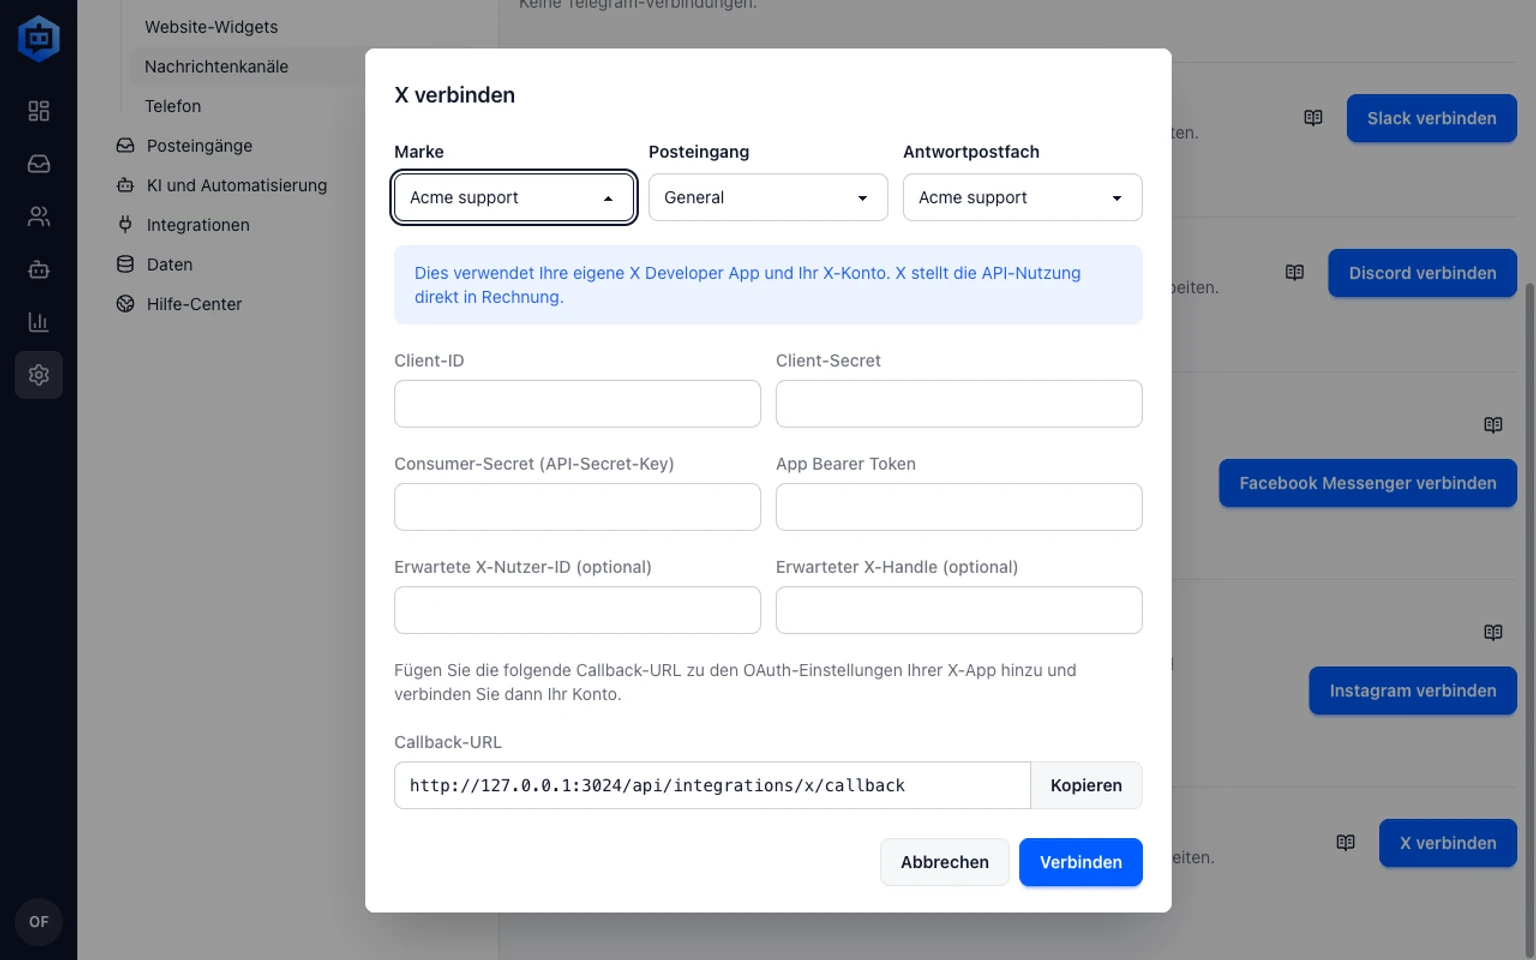Go to KI und Automatisierung

point(236,185)
